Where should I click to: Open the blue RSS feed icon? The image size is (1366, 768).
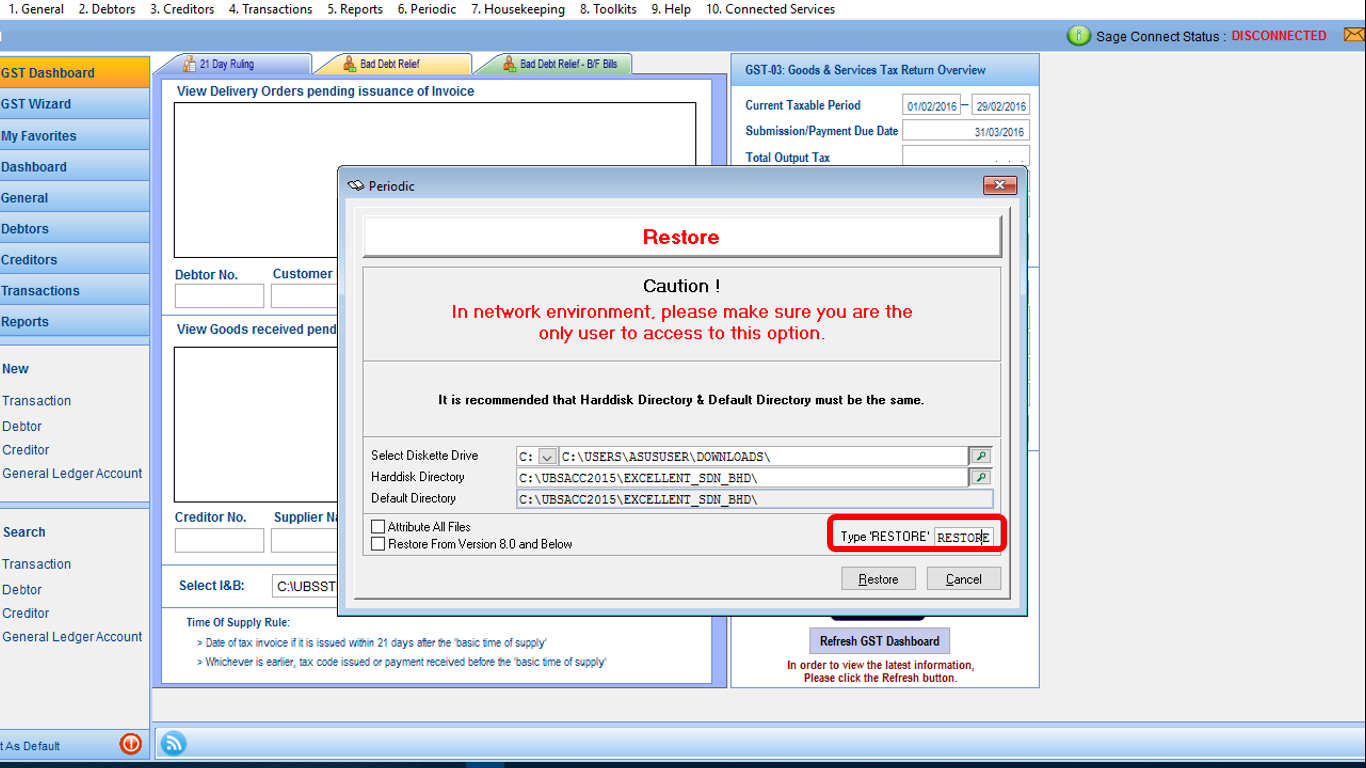click(173, 743)
